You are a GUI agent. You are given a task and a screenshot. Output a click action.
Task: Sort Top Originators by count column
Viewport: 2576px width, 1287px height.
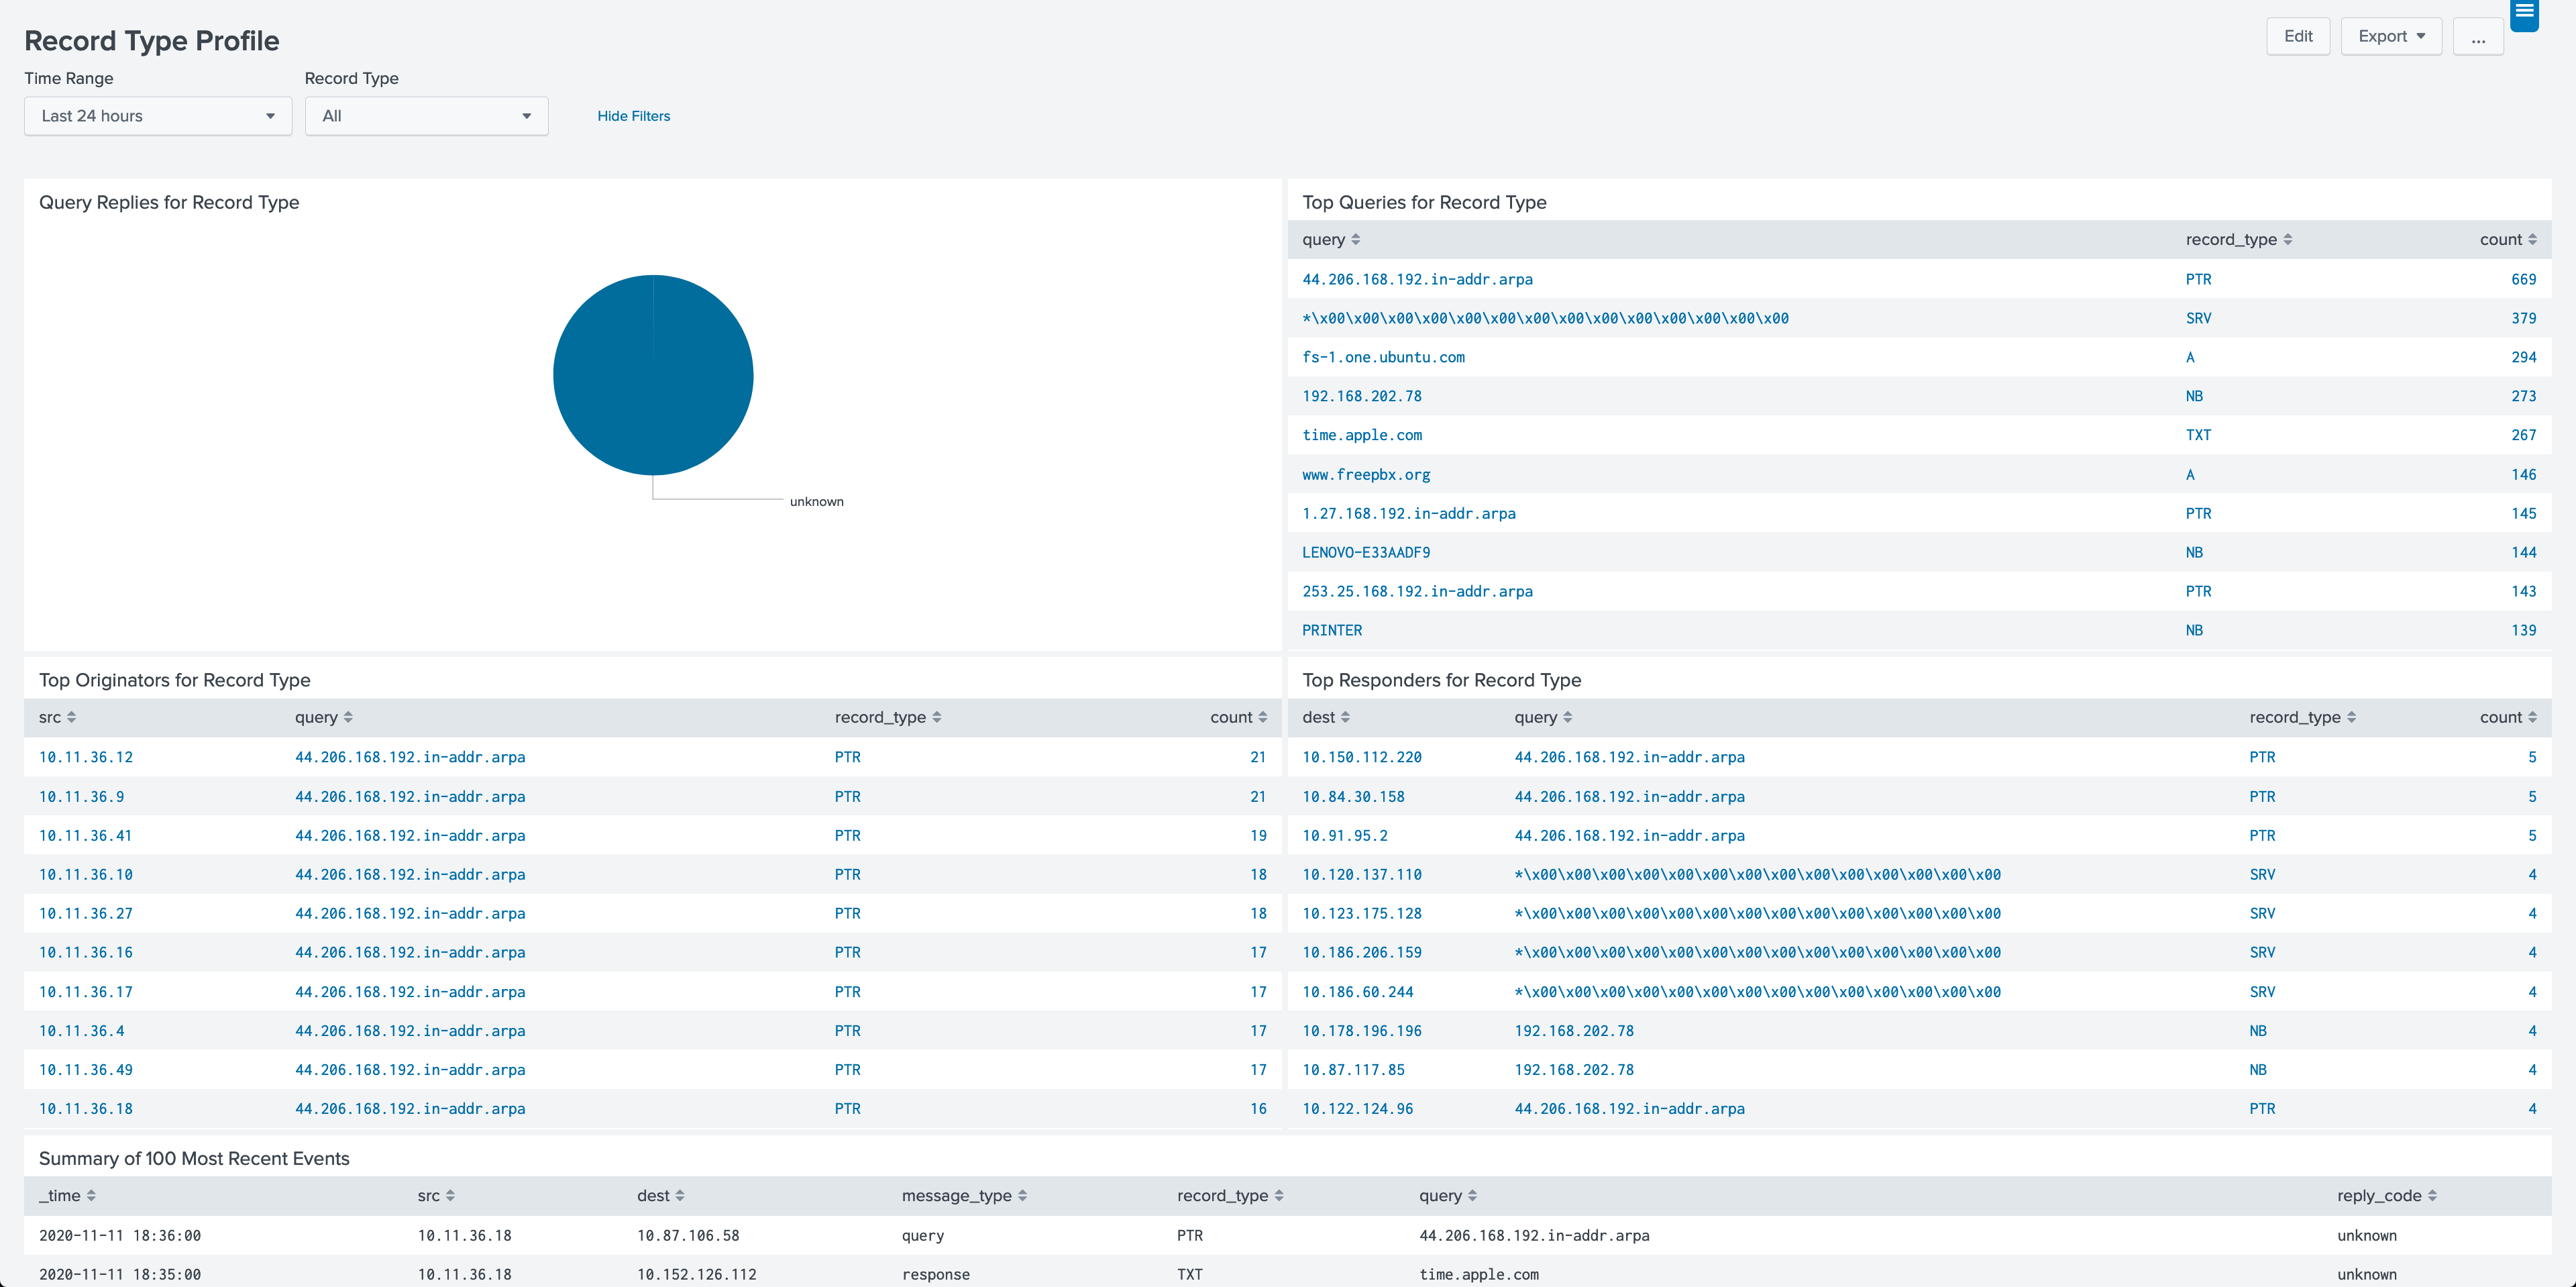(1238, 718)
